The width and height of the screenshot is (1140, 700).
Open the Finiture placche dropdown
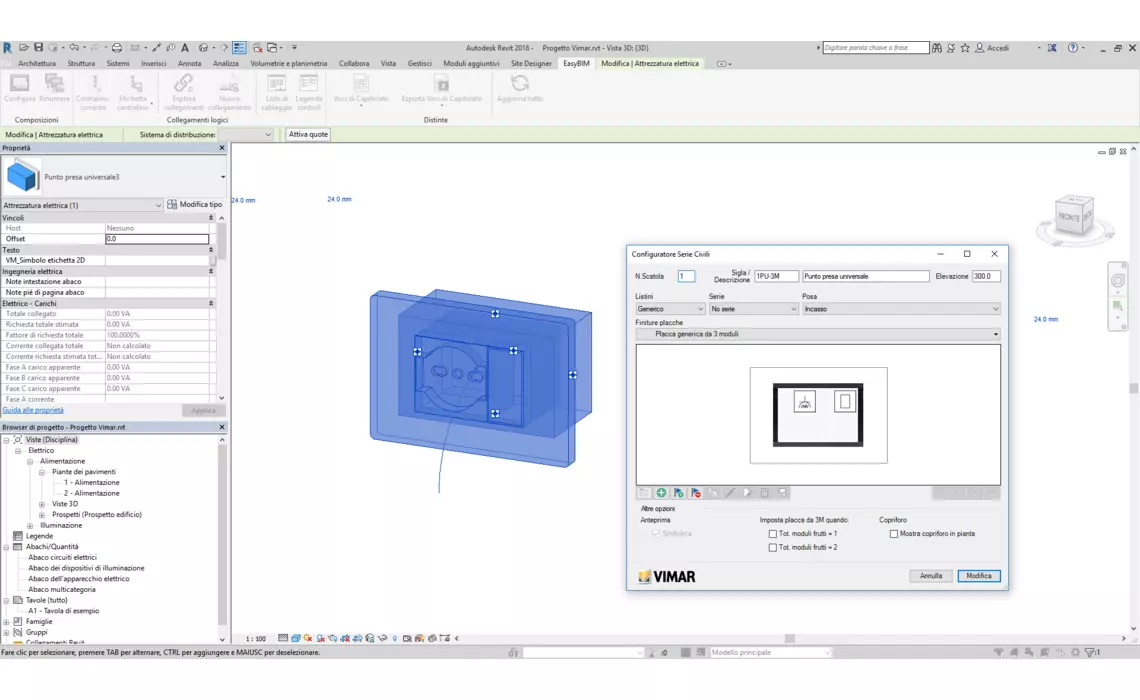pos(818,334)
